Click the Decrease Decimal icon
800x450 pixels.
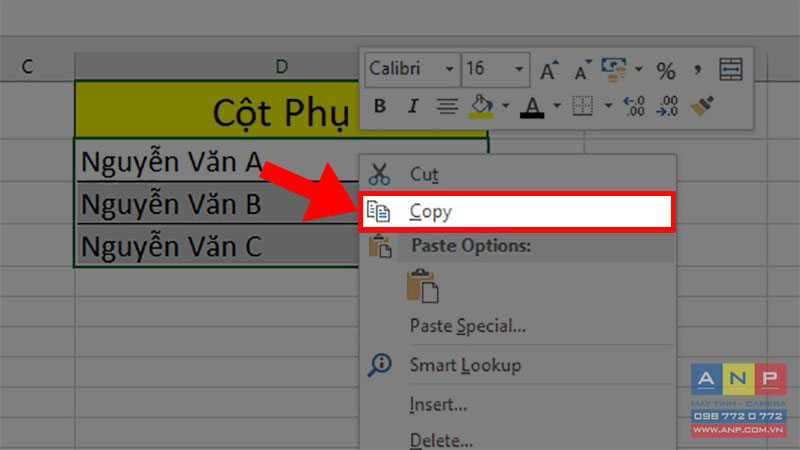click(668, 106)
